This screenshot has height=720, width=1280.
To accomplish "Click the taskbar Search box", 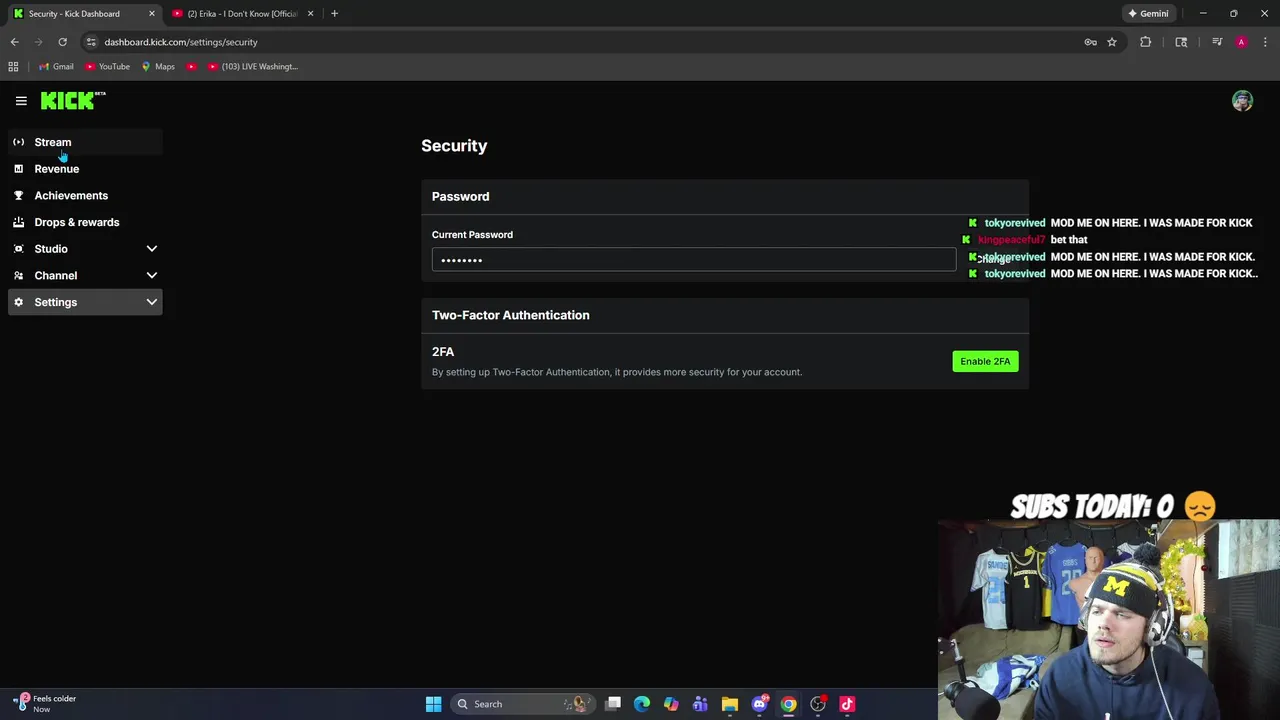I will (522, 704).
